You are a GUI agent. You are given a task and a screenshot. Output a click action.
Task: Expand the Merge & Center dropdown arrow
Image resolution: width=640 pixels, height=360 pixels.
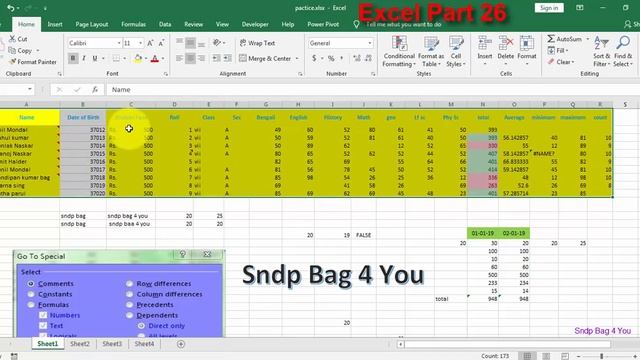click(297, 58)
